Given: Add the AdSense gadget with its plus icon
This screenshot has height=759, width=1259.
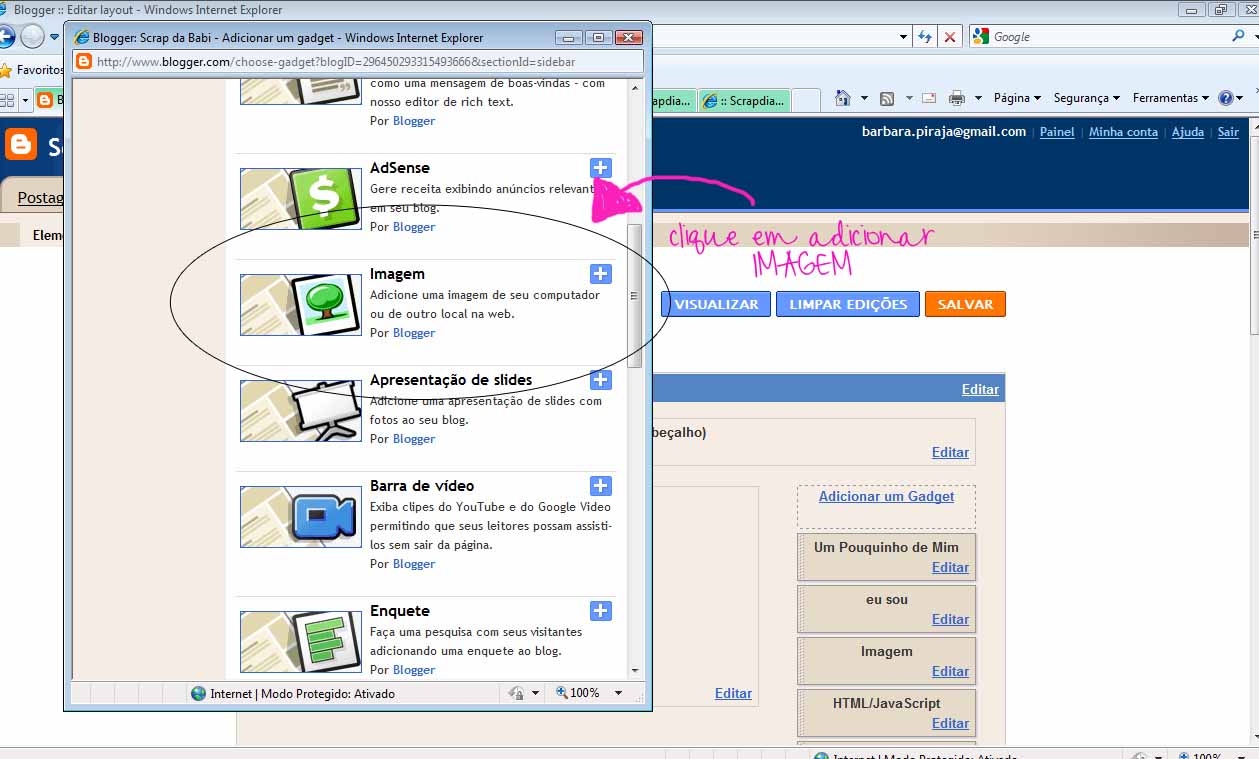Looking at the screenshot, I should point(600,168).
